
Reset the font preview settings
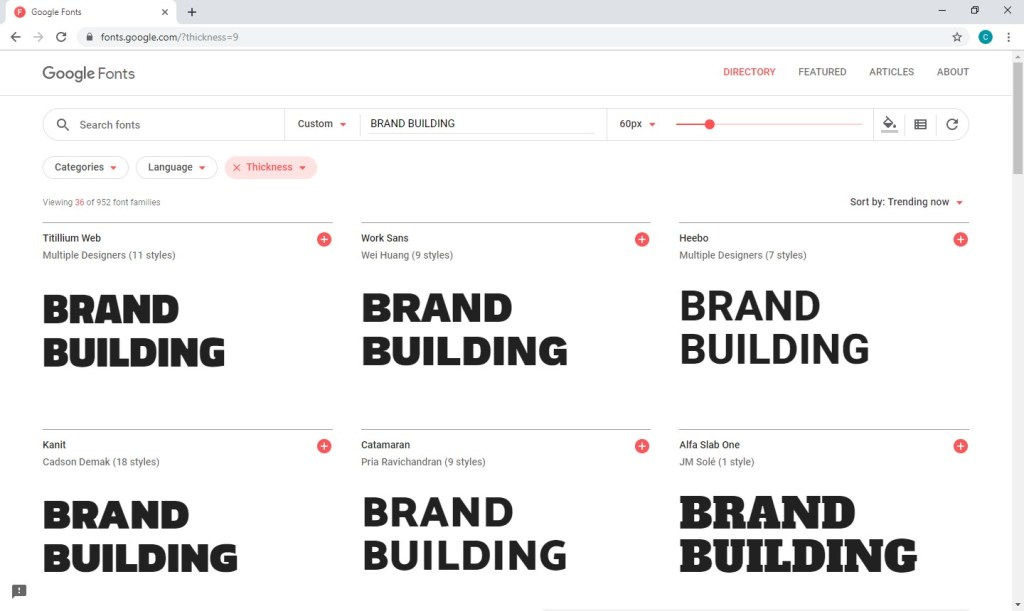point(952,124)
